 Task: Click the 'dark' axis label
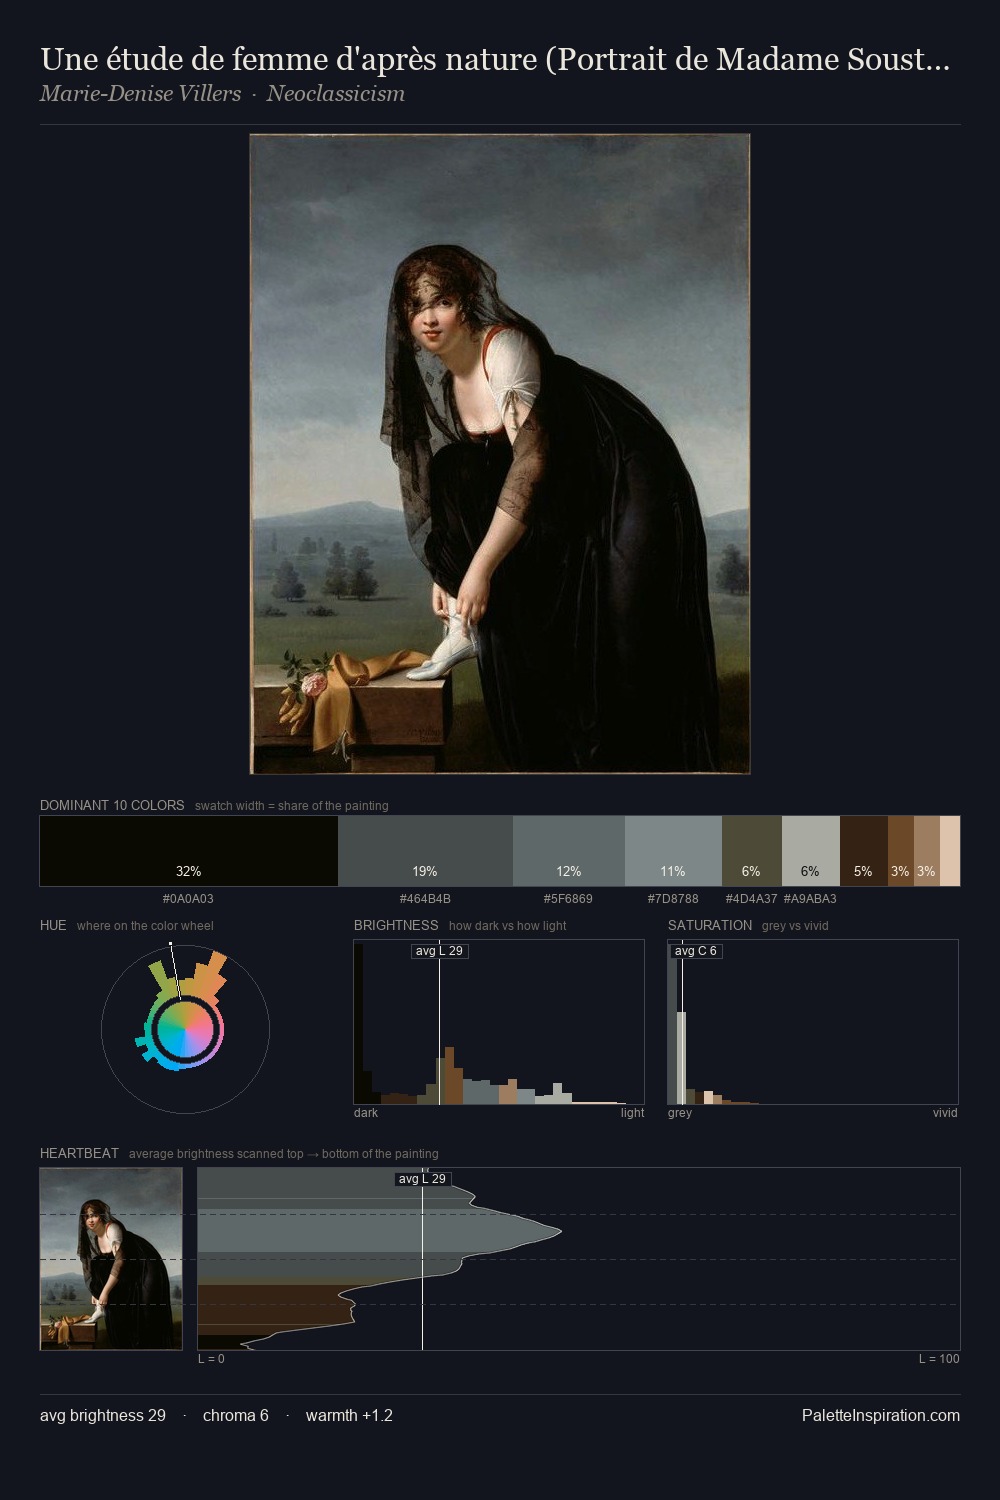coord(366,1113)
